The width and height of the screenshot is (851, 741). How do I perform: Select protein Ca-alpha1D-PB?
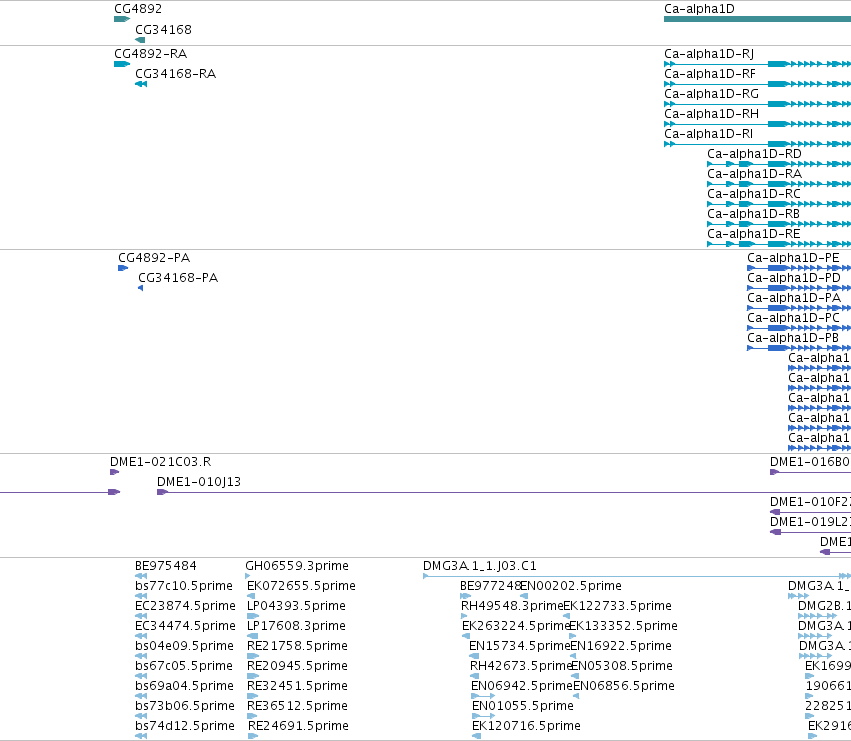point(793,338)
